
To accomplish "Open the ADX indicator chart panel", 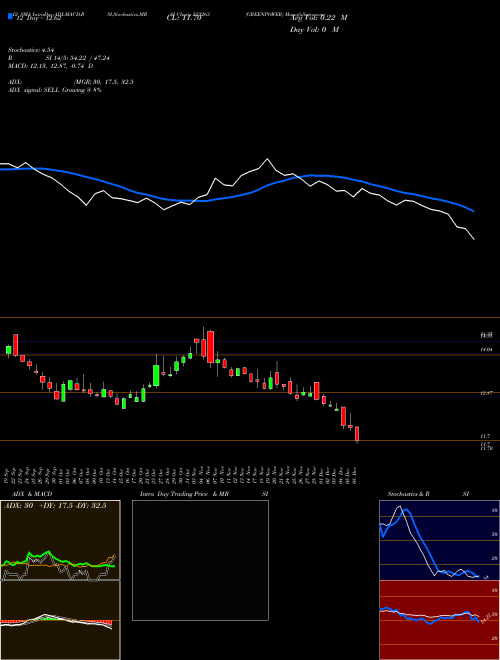I will click(60, 540).
